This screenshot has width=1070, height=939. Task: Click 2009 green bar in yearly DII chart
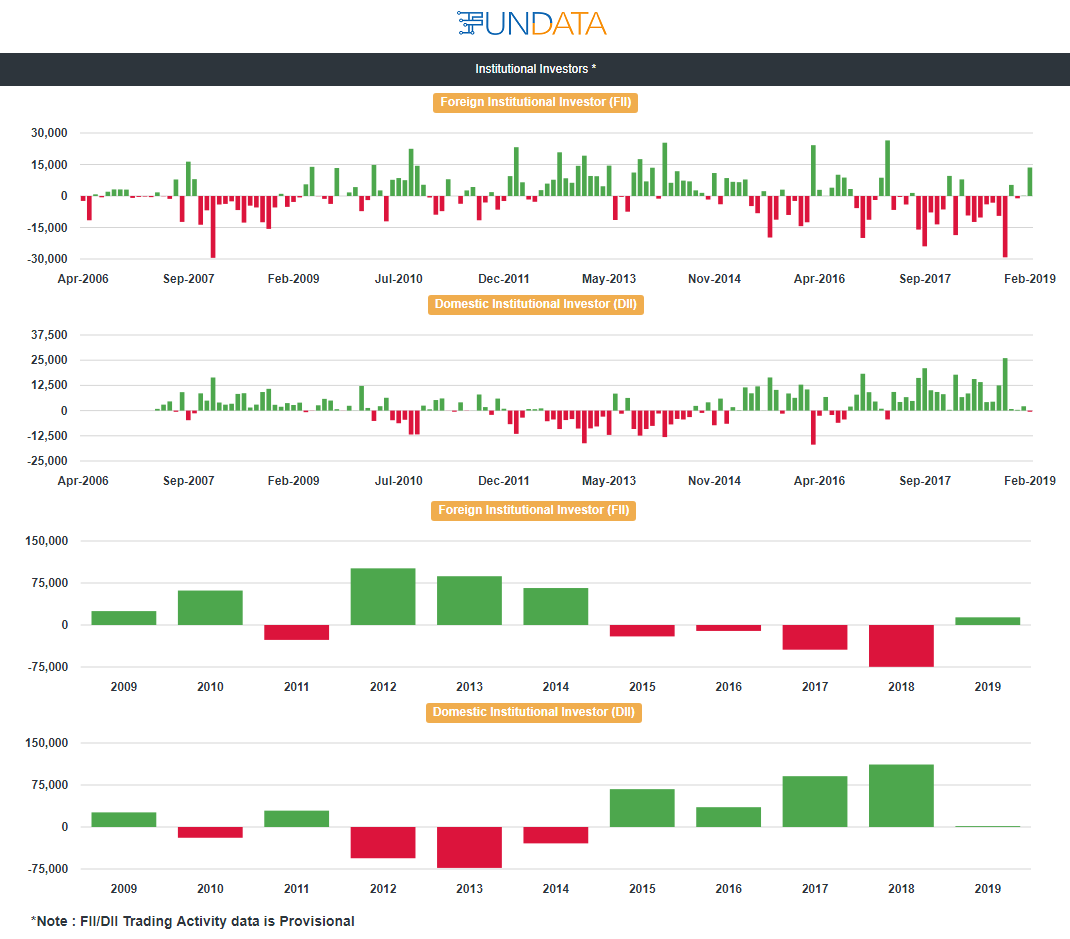[124, 820]
